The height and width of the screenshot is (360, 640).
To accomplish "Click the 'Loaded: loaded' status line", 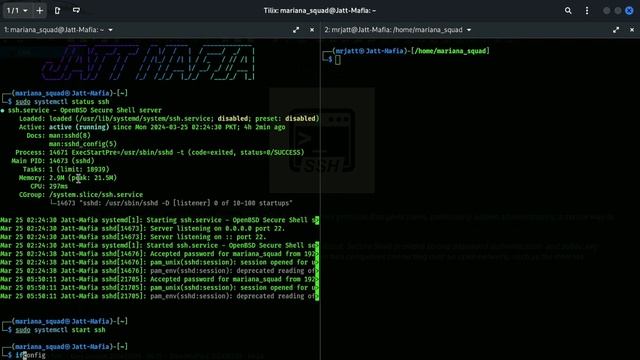I will [169, 119].
